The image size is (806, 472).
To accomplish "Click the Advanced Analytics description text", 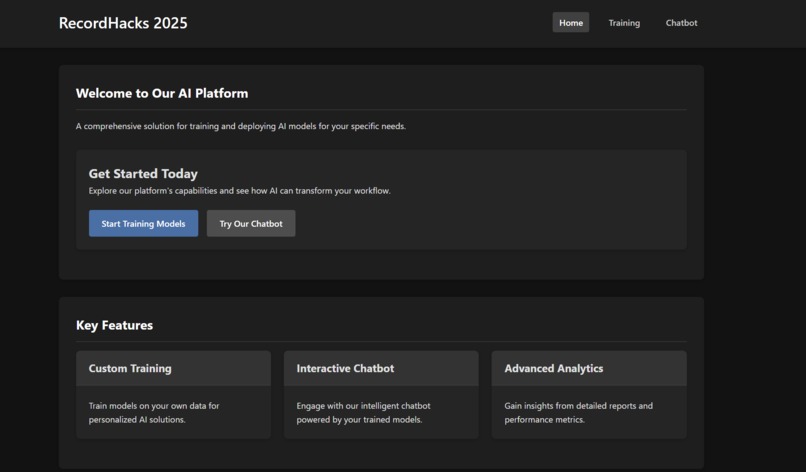I will click(578, 413).
